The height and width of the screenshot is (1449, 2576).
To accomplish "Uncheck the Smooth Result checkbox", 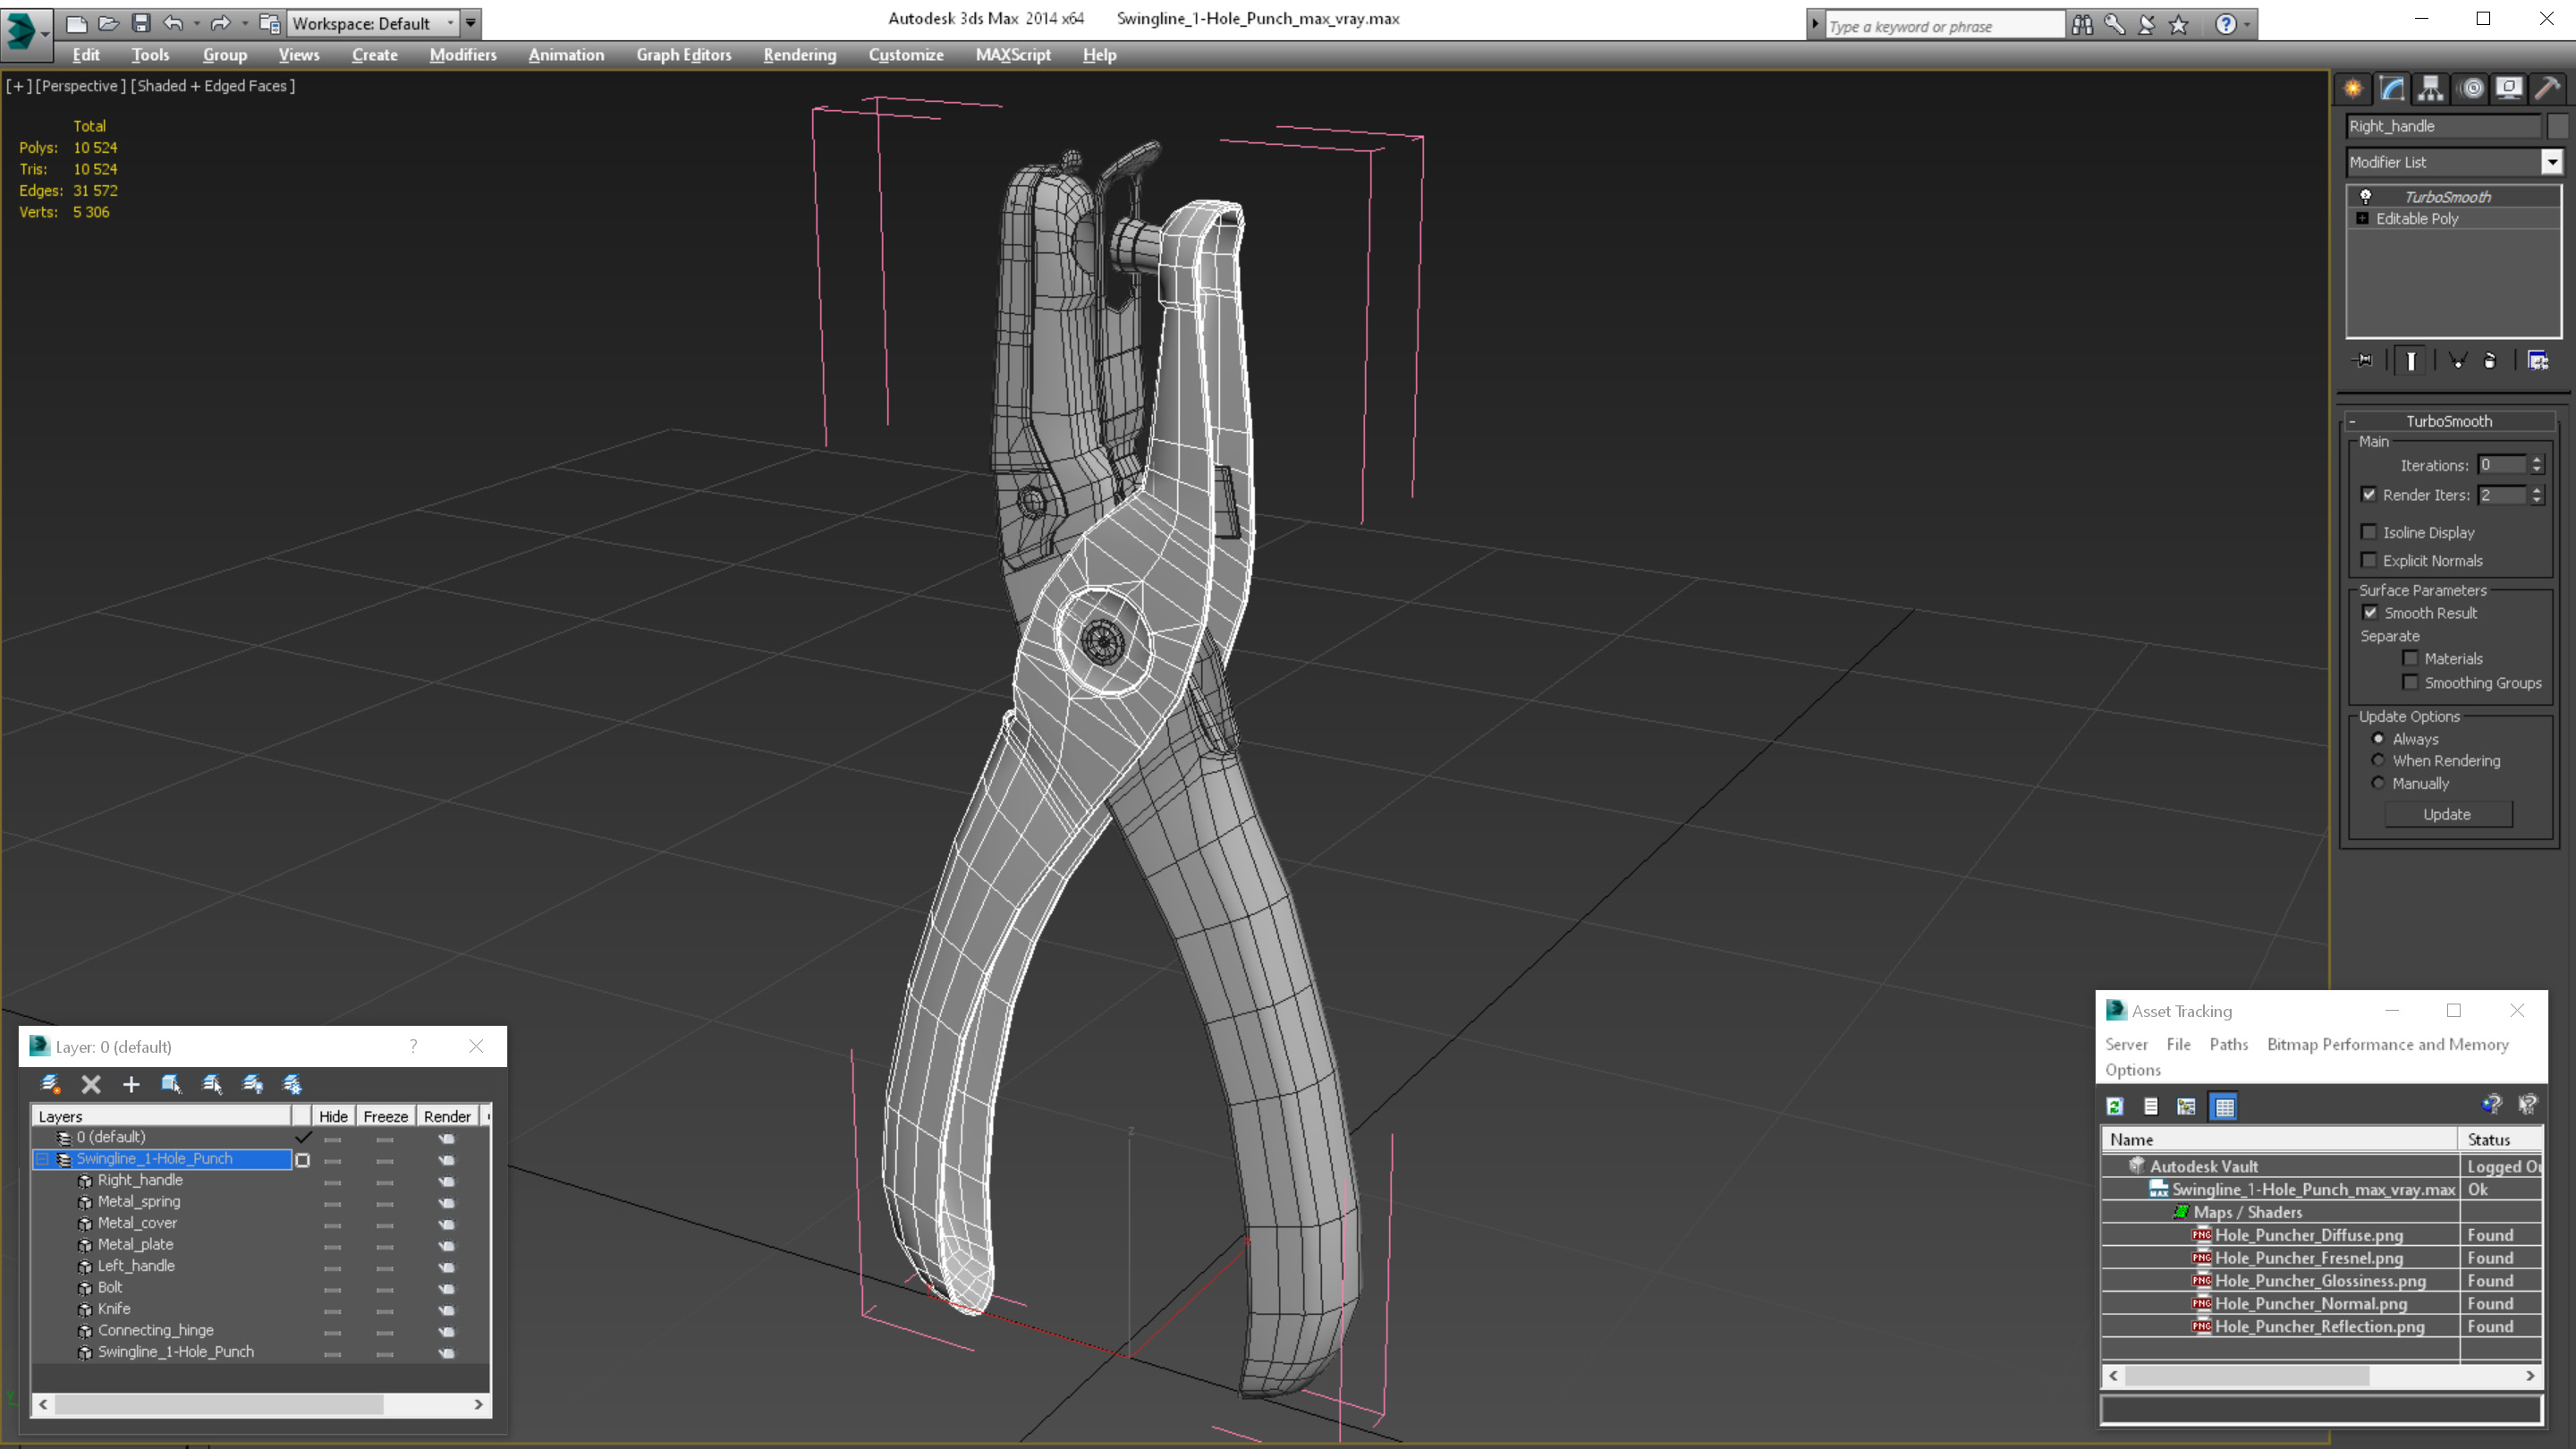I will 2370,613.
